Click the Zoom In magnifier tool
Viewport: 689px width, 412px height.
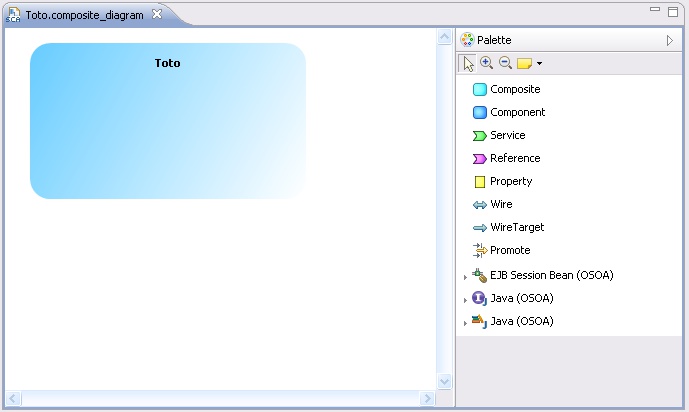point(486,63)
